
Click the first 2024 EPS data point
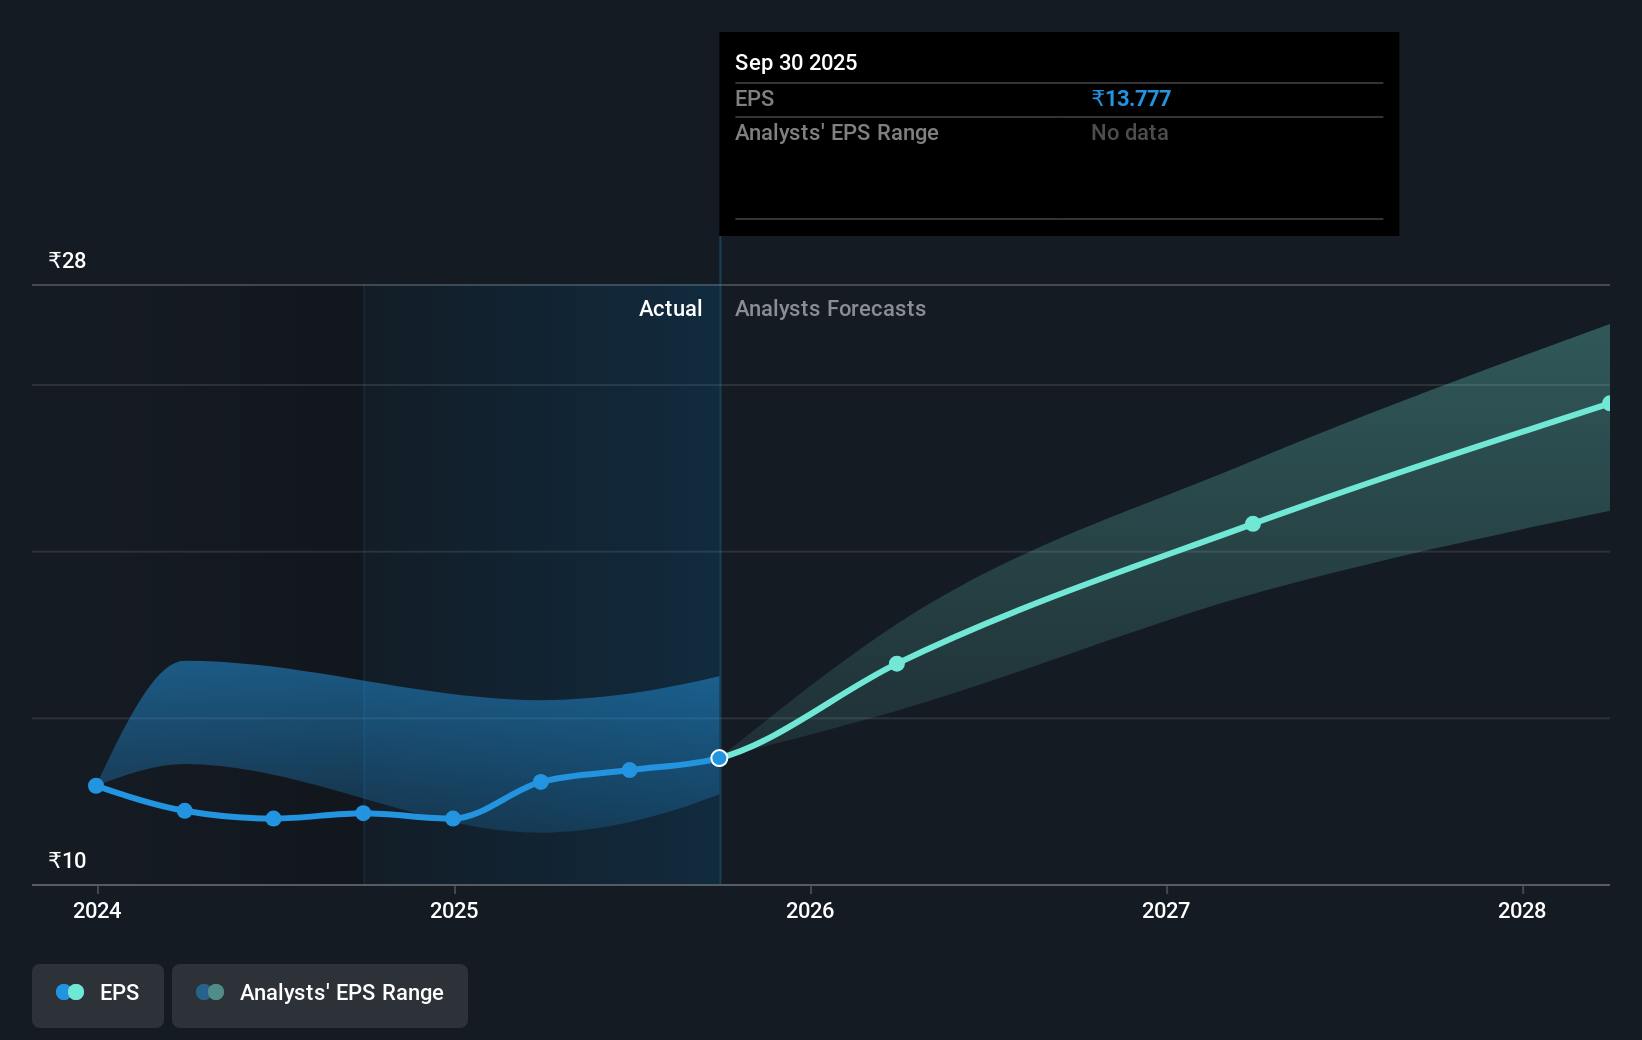pos(95,786)
